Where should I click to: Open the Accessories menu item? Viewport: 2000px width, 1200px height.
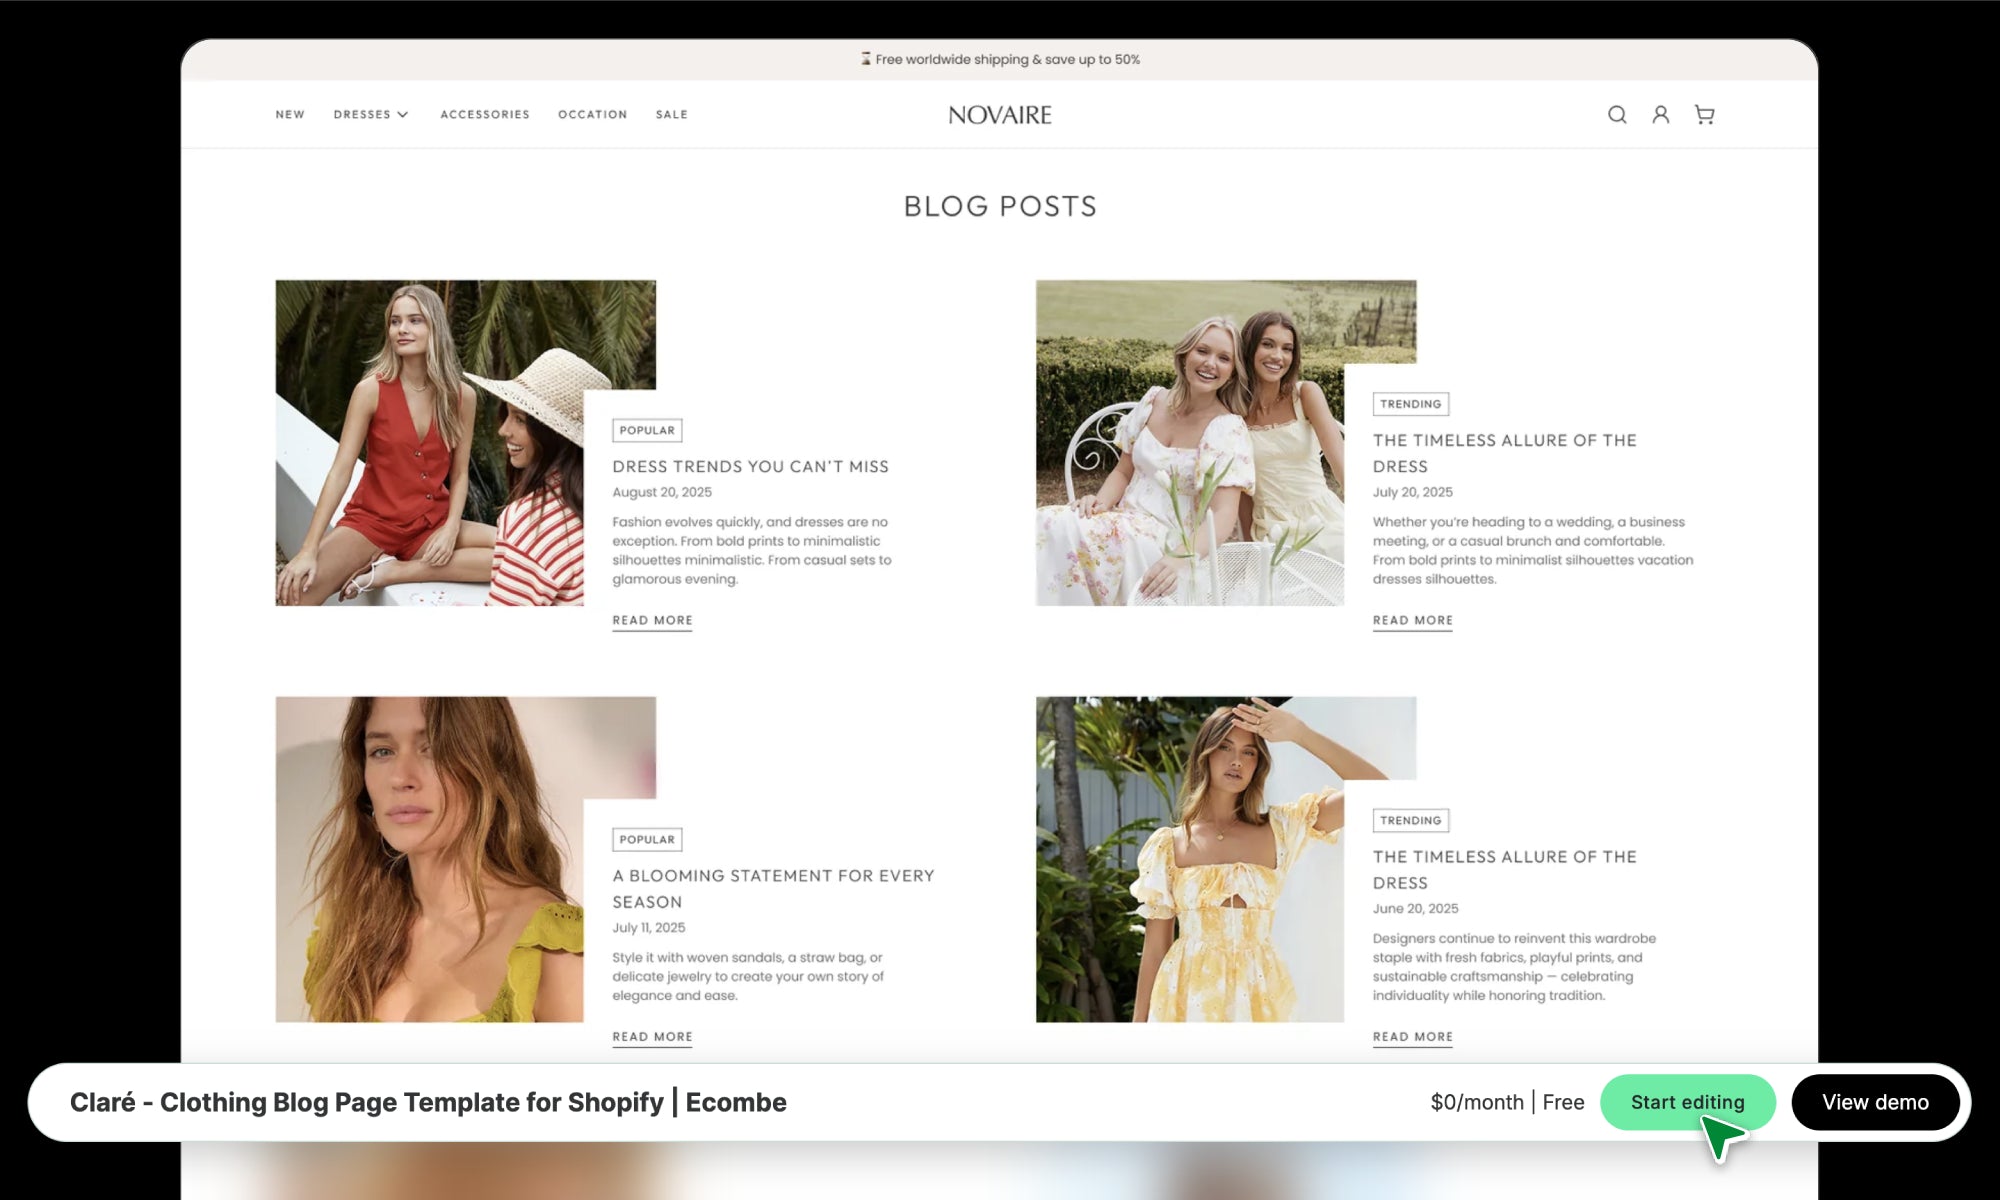click(x=485, y=115)
